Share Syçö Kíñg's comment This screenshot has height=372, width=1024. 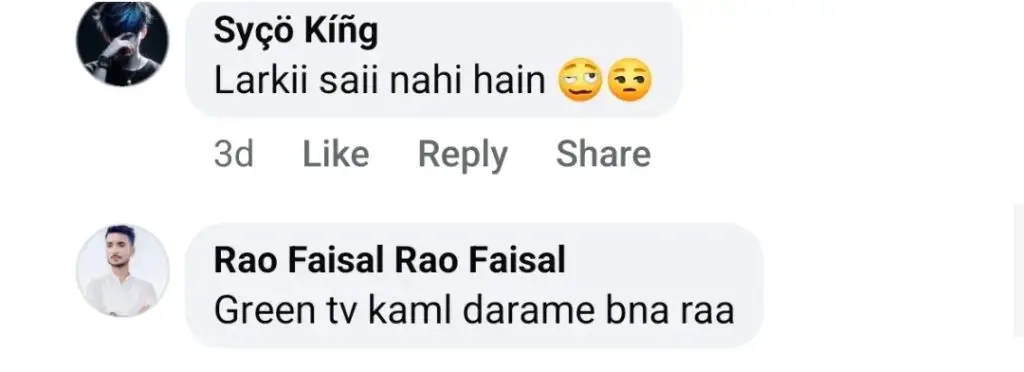(603, 155)
